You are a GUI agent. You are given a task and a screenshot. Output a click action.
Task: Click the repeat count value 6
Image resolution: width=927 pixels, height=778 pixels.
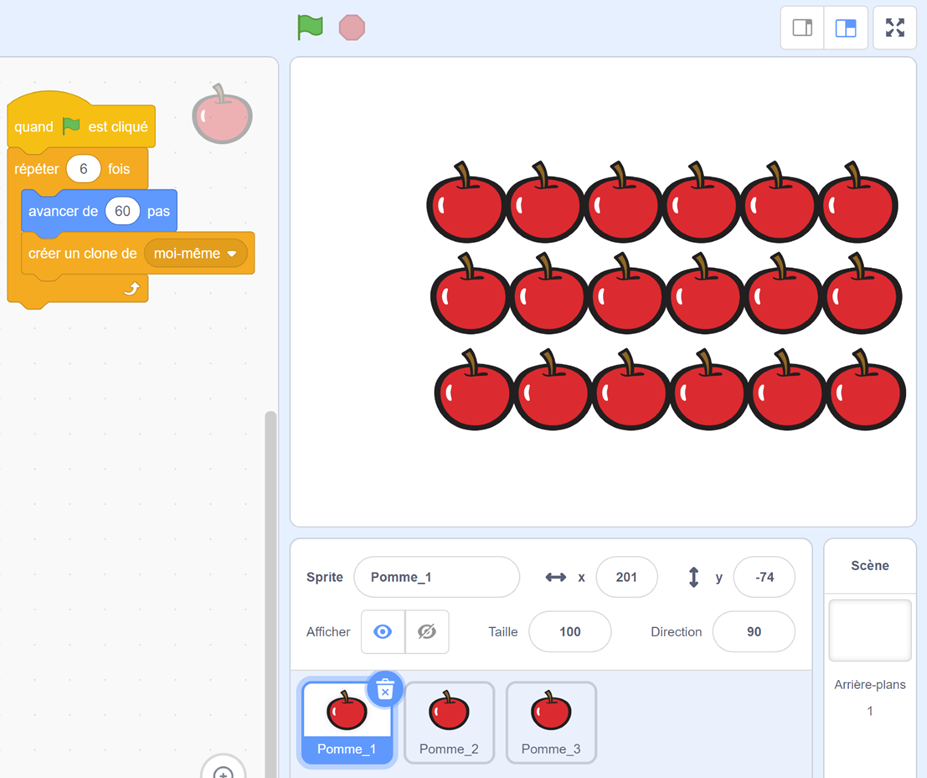tap(83, 169)
